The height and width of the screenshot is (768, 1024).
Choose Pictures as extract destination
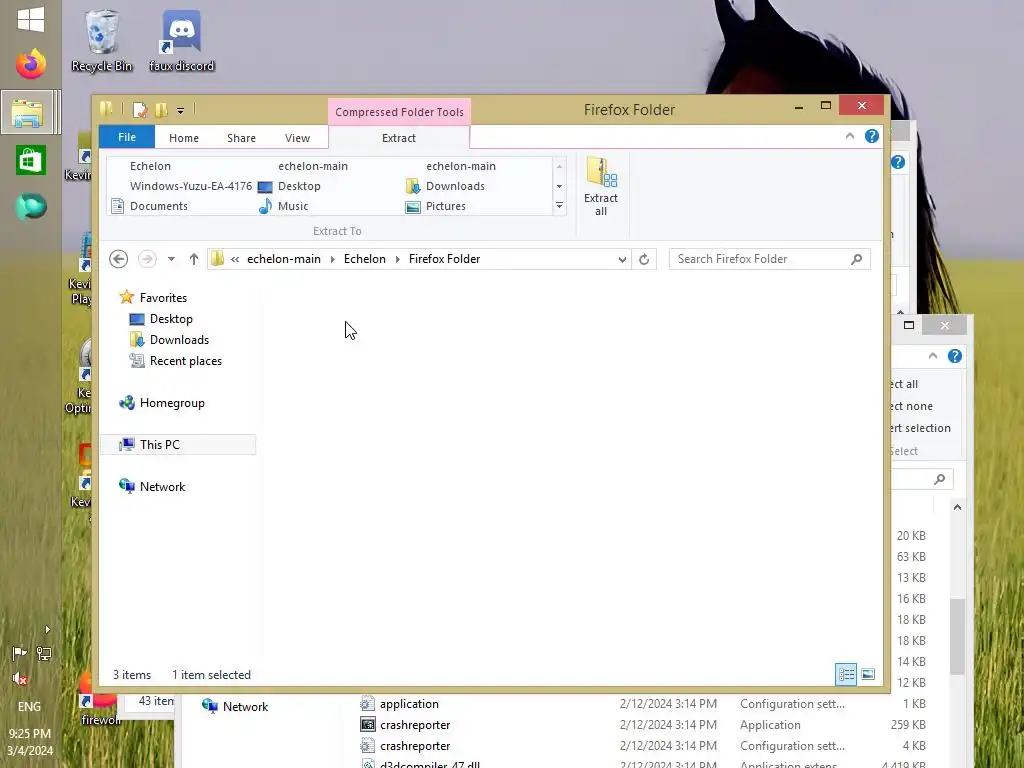445,206
